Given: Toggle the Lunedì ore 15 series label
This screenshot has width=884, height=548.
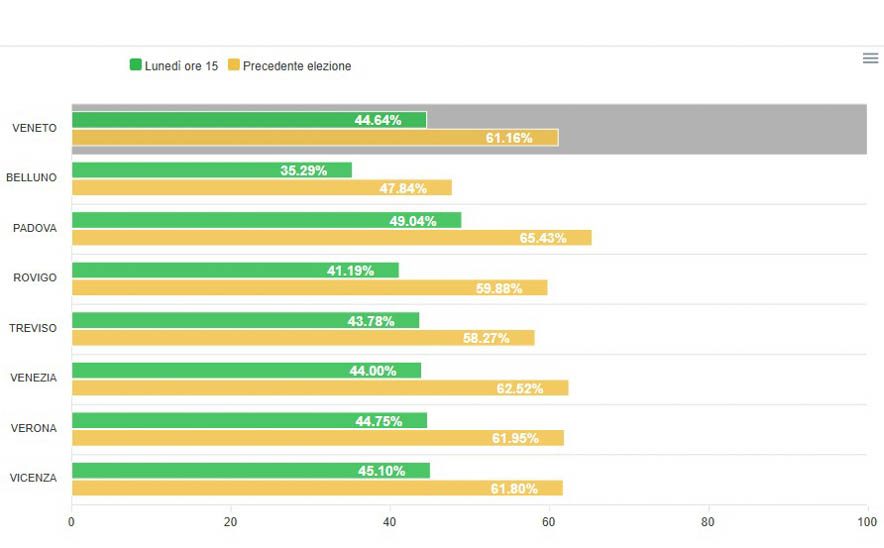Looking at the screenshot, I should [x=183, y=66].
